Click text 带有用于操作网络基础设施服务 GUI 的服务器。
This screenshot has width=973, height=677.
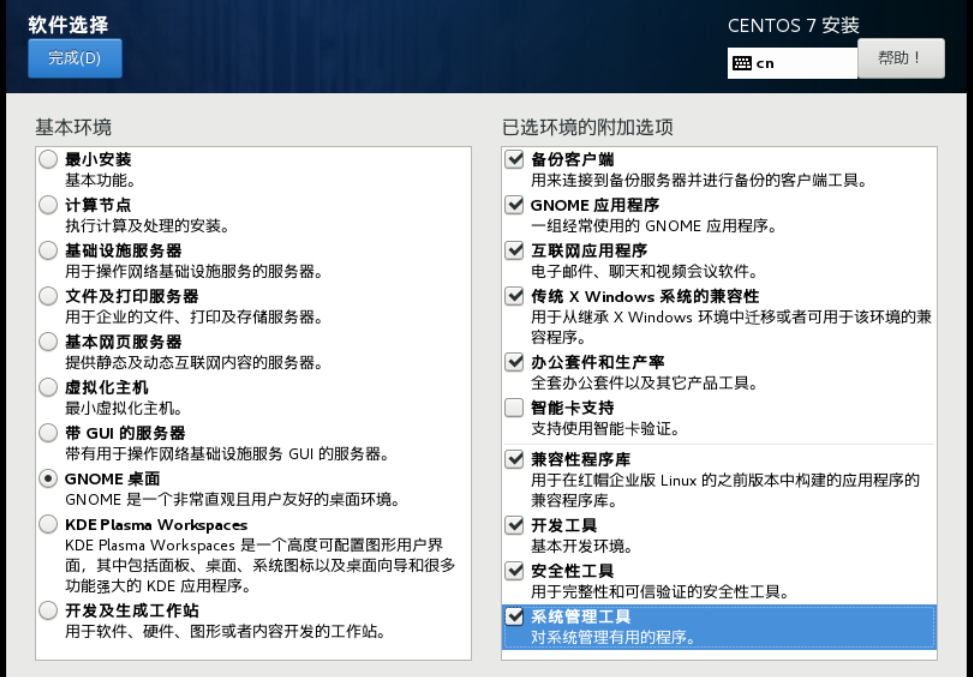coord(227,454)
